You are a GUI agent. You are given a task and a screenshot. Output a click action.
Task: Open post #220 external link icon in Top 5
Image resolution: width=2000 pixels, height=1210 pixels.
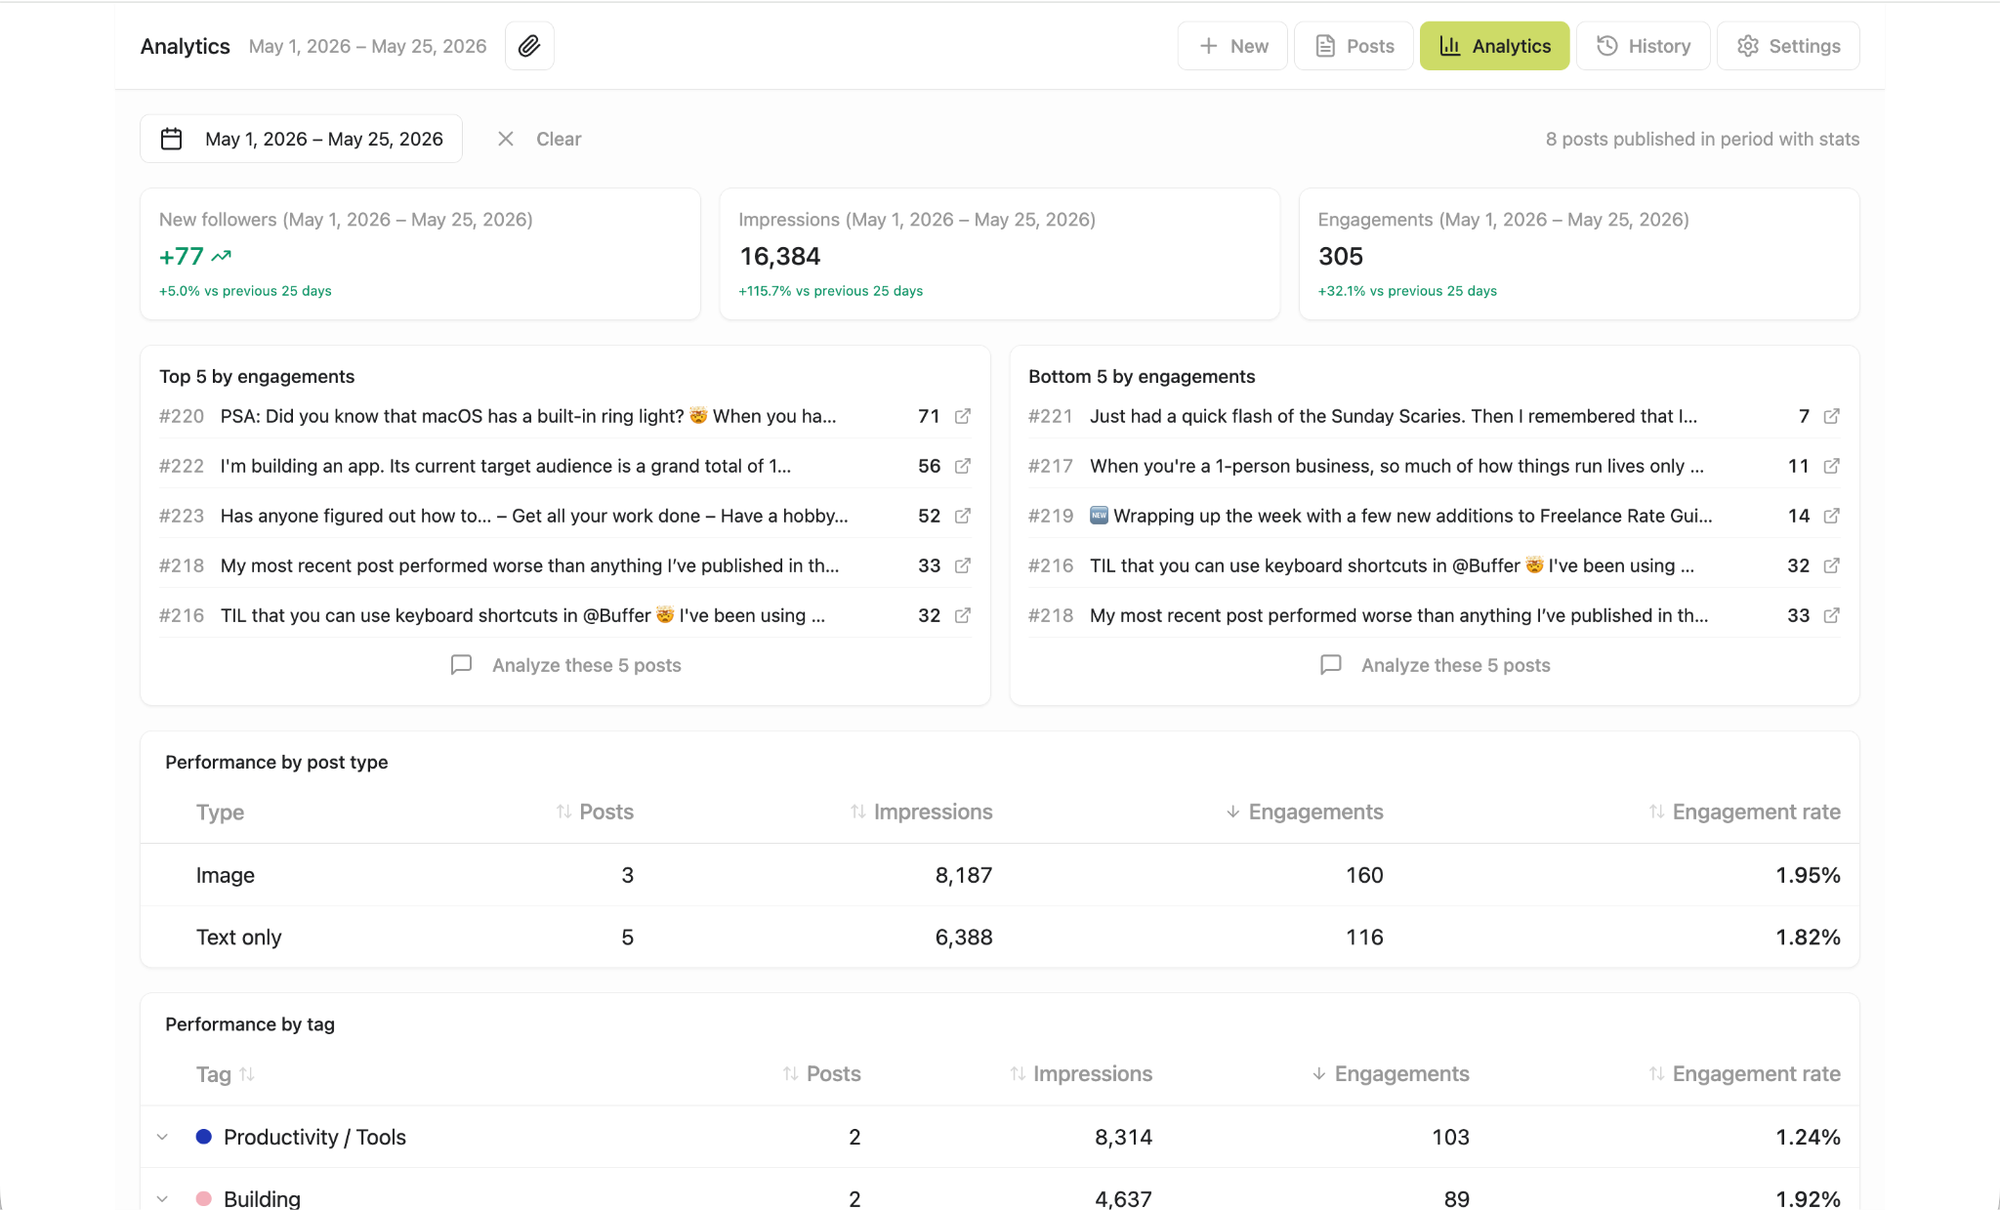pos(962,416)
